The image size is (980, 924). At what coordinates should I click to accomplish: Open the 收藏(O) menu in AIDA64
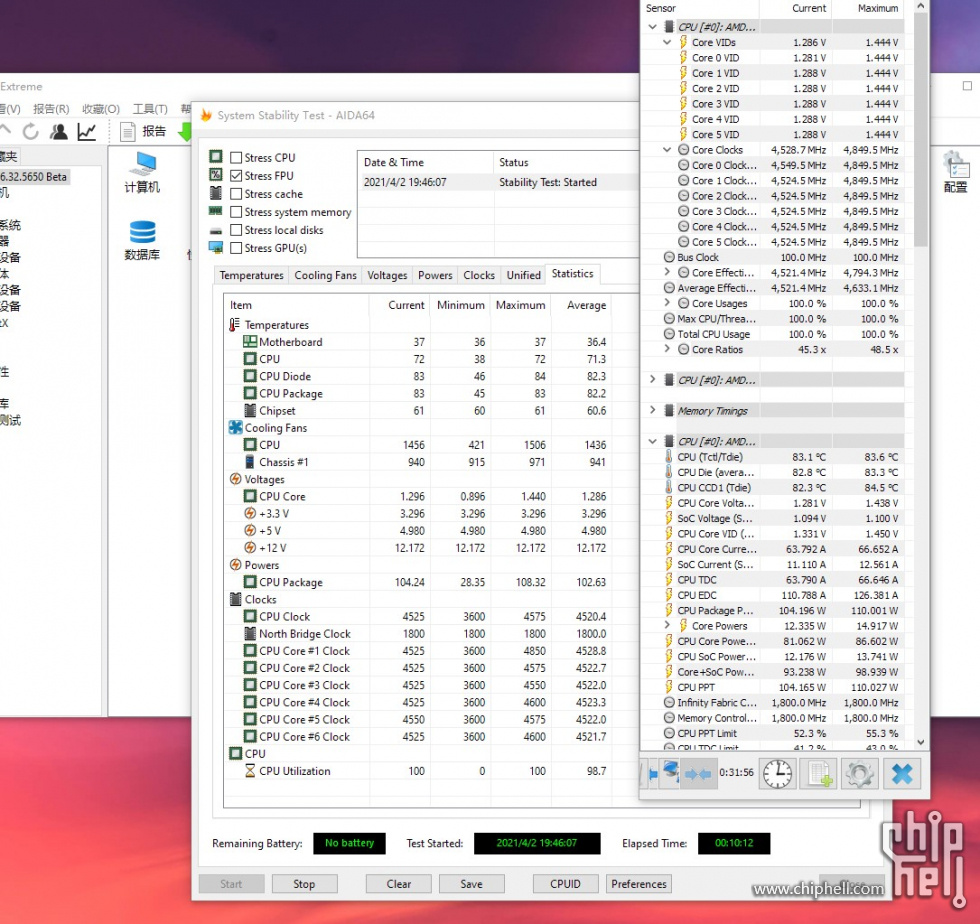(101, 109)
